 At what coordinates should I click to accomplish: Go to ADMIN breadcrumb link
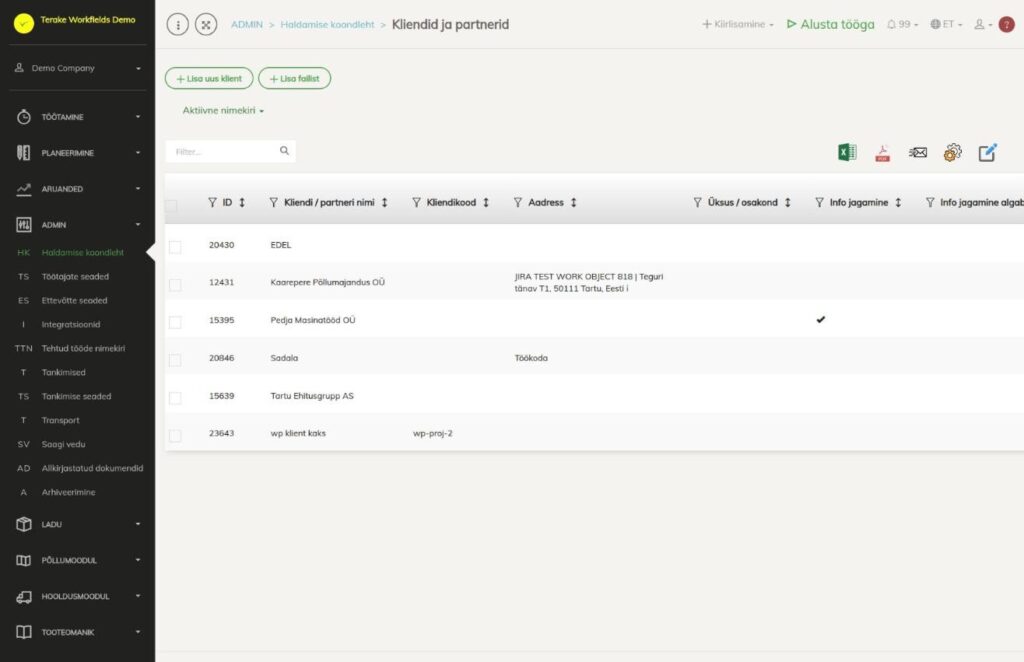coord(247,25)
